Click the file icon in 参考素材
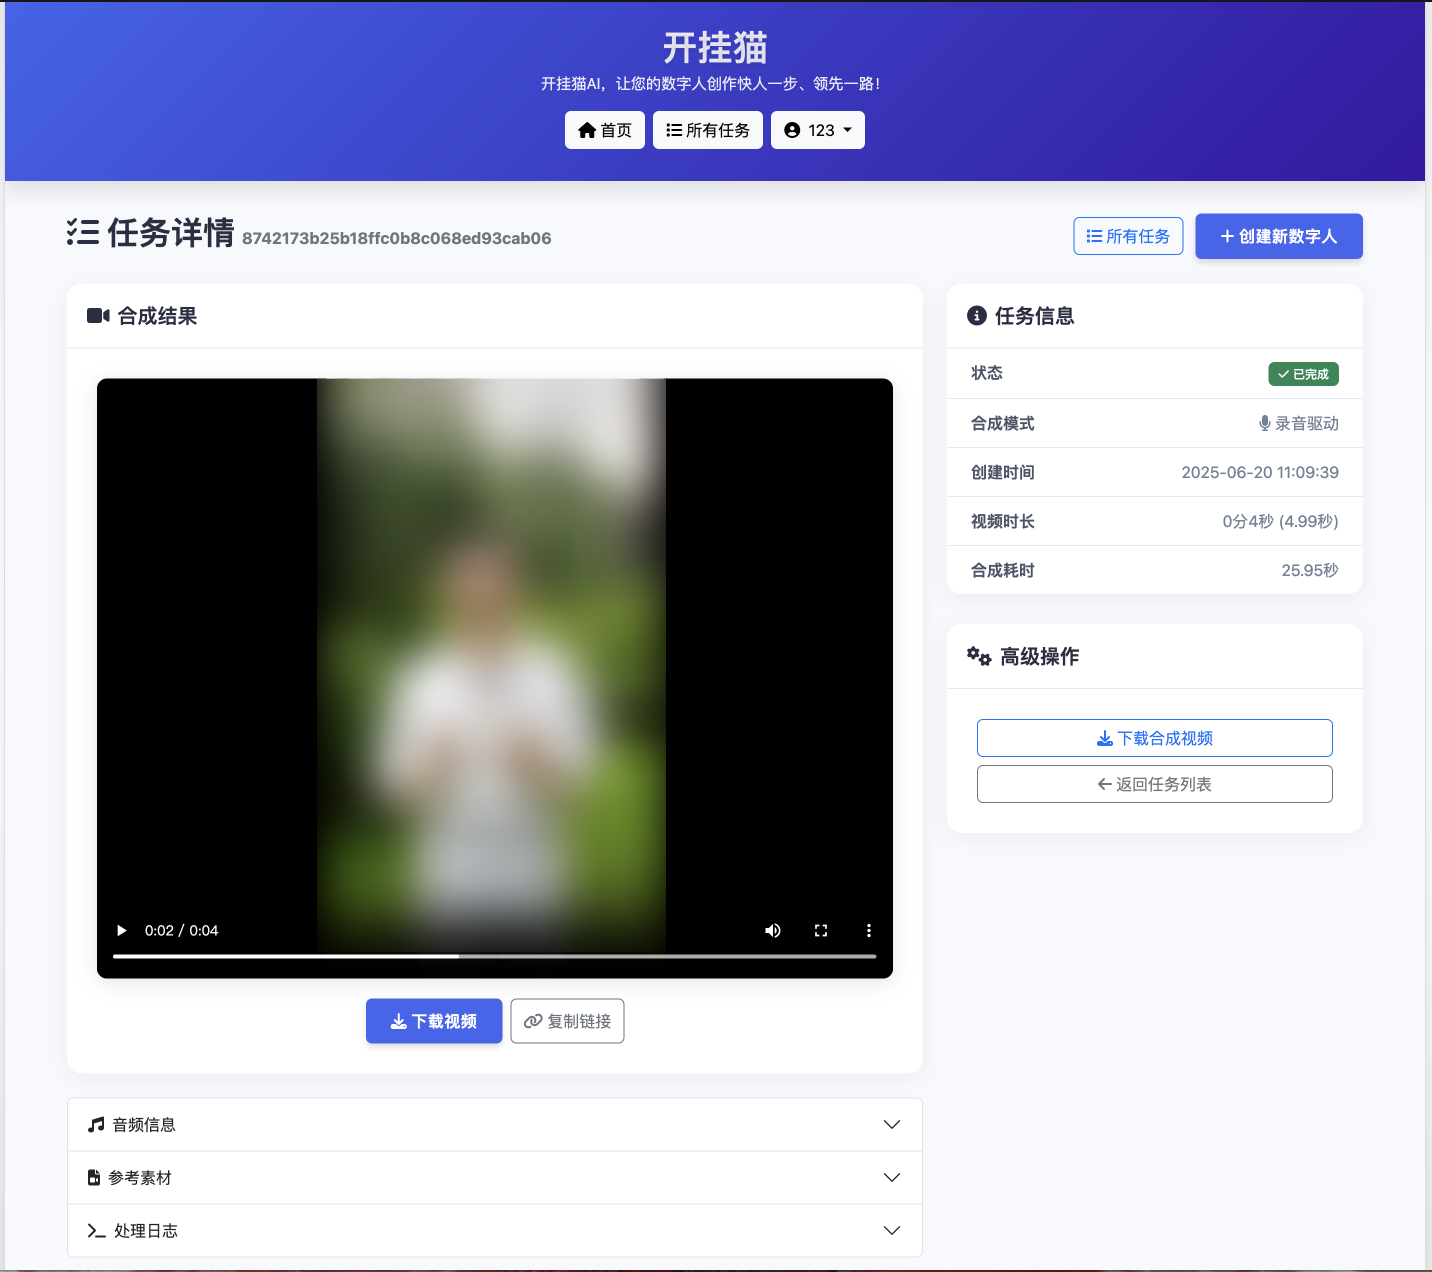This screenshot has width=1432, height=1272. click(94, 1178)
